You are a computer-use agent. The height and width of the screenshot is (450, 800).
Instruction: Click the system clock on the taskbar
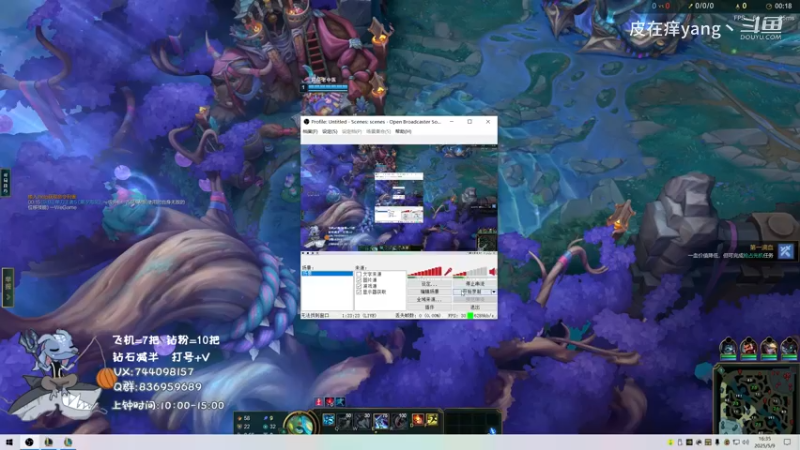pos(765,442)
